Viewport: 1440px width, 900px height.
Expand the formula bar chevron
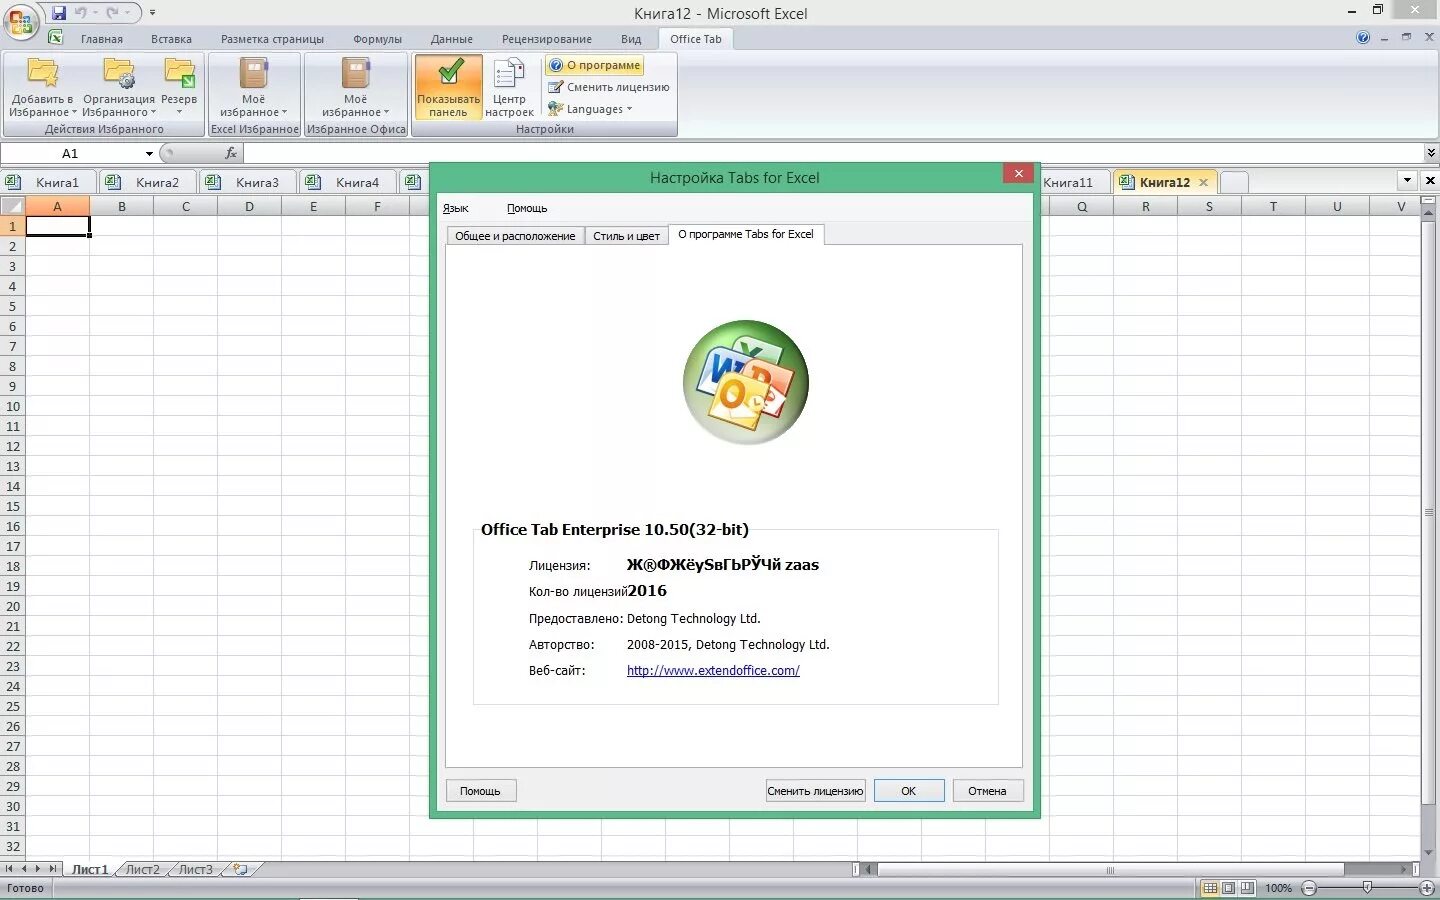pos(1431,153)
